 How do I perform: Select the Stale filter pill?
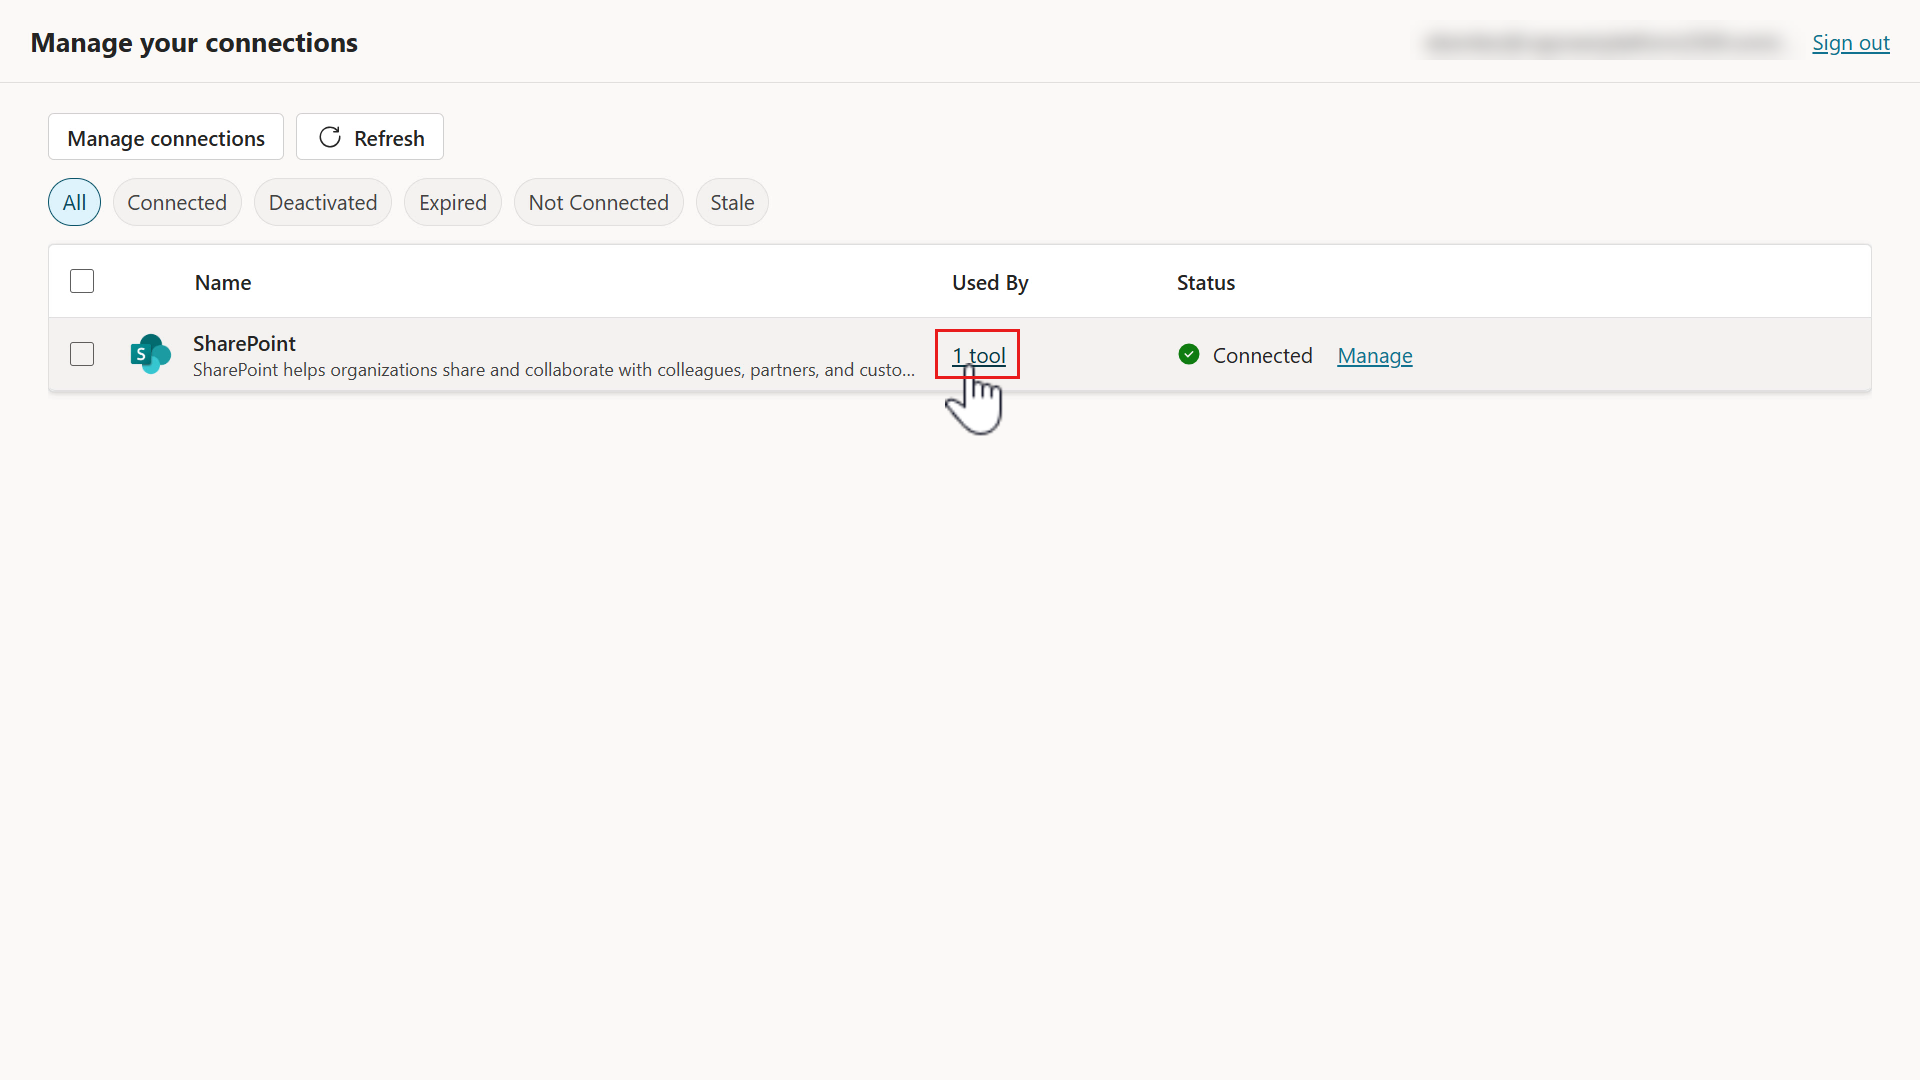pos(732,202)
